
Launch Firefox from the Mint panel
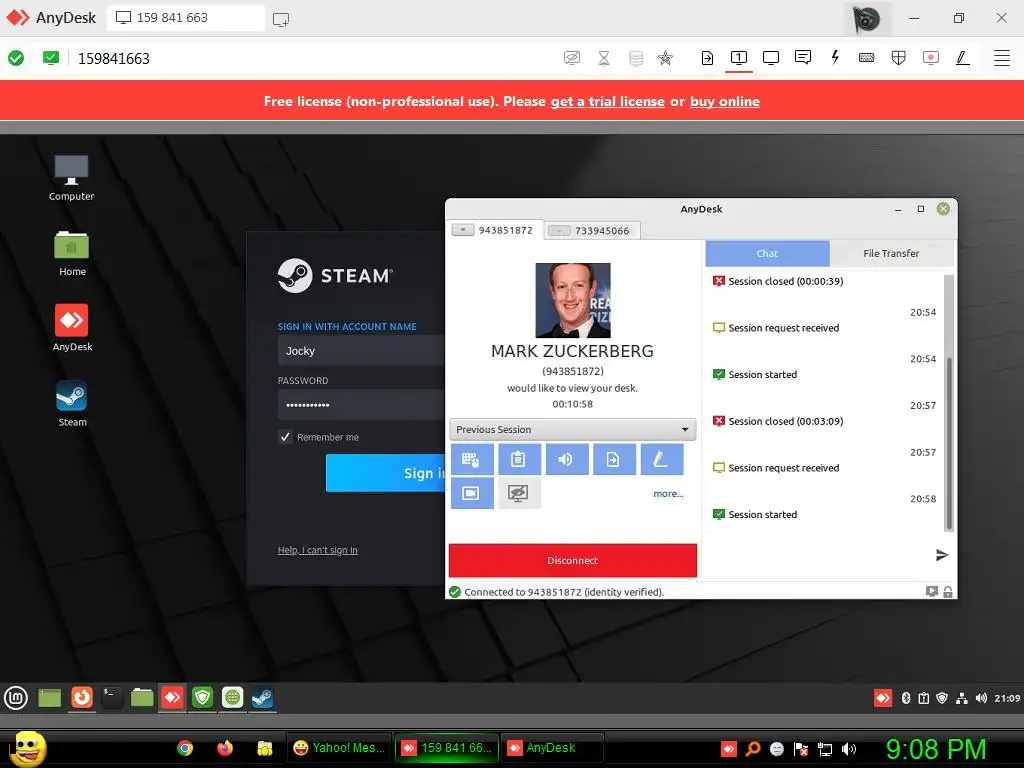(x=82, y=698)
